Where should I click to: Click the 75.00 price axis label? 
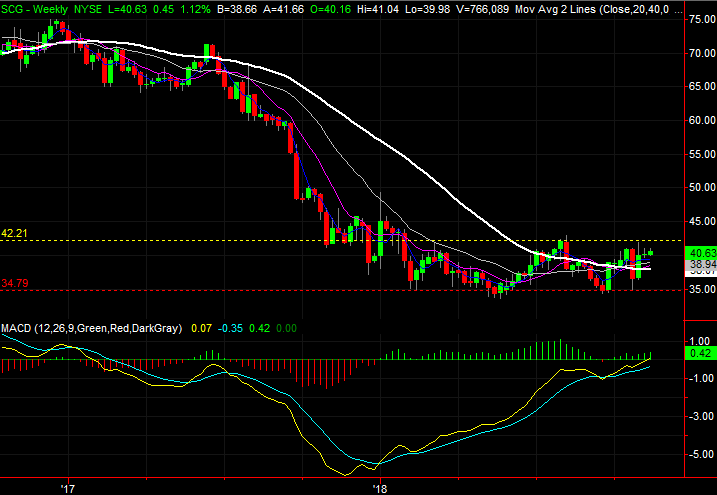click(701, 17)
